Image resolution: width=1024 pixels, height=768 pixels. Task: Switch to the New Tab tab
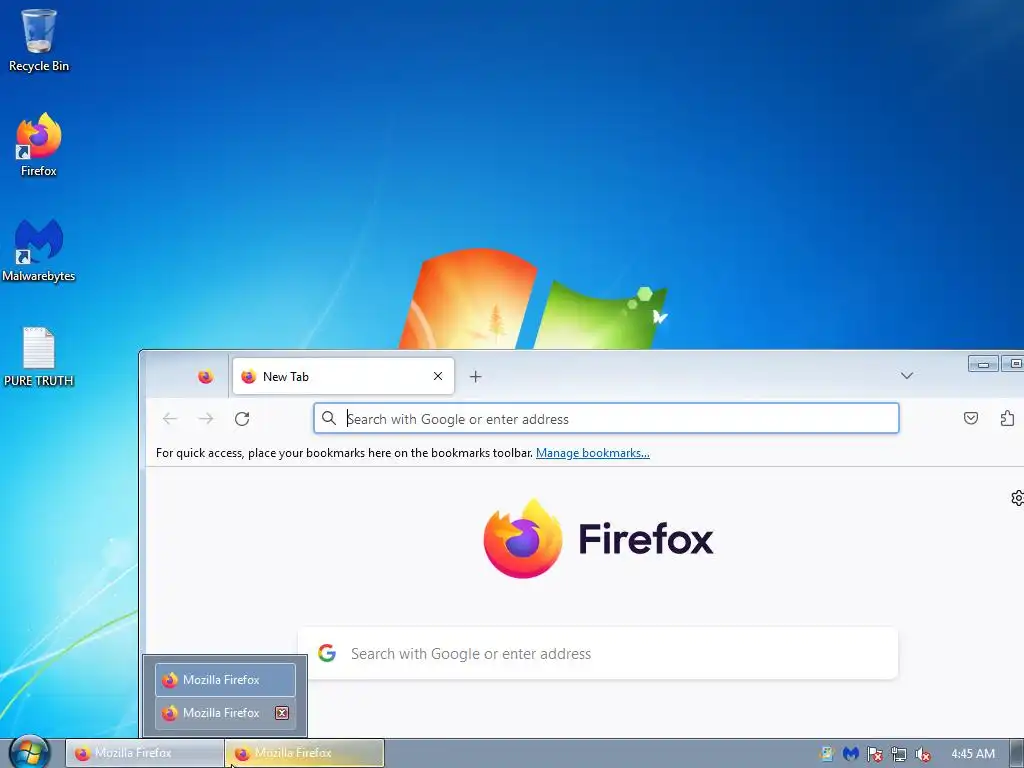click(343, 376)
